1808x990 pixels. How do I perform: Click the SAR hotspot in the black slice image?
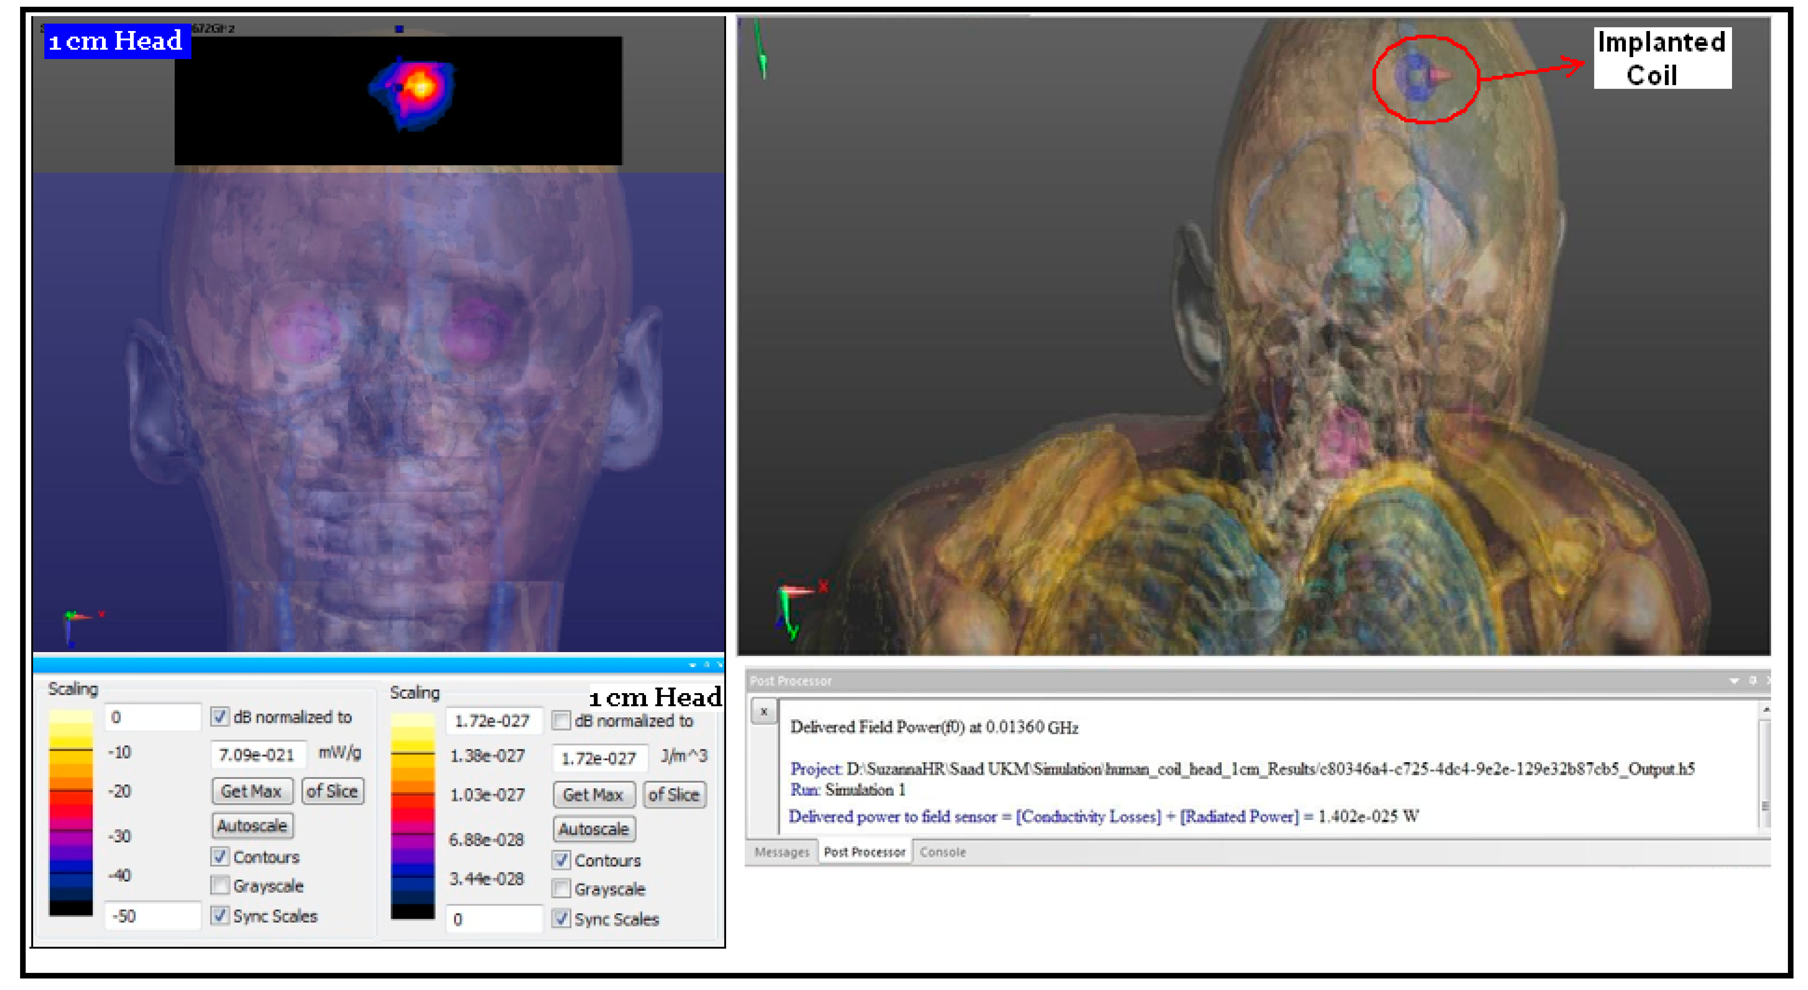[419, 87]
